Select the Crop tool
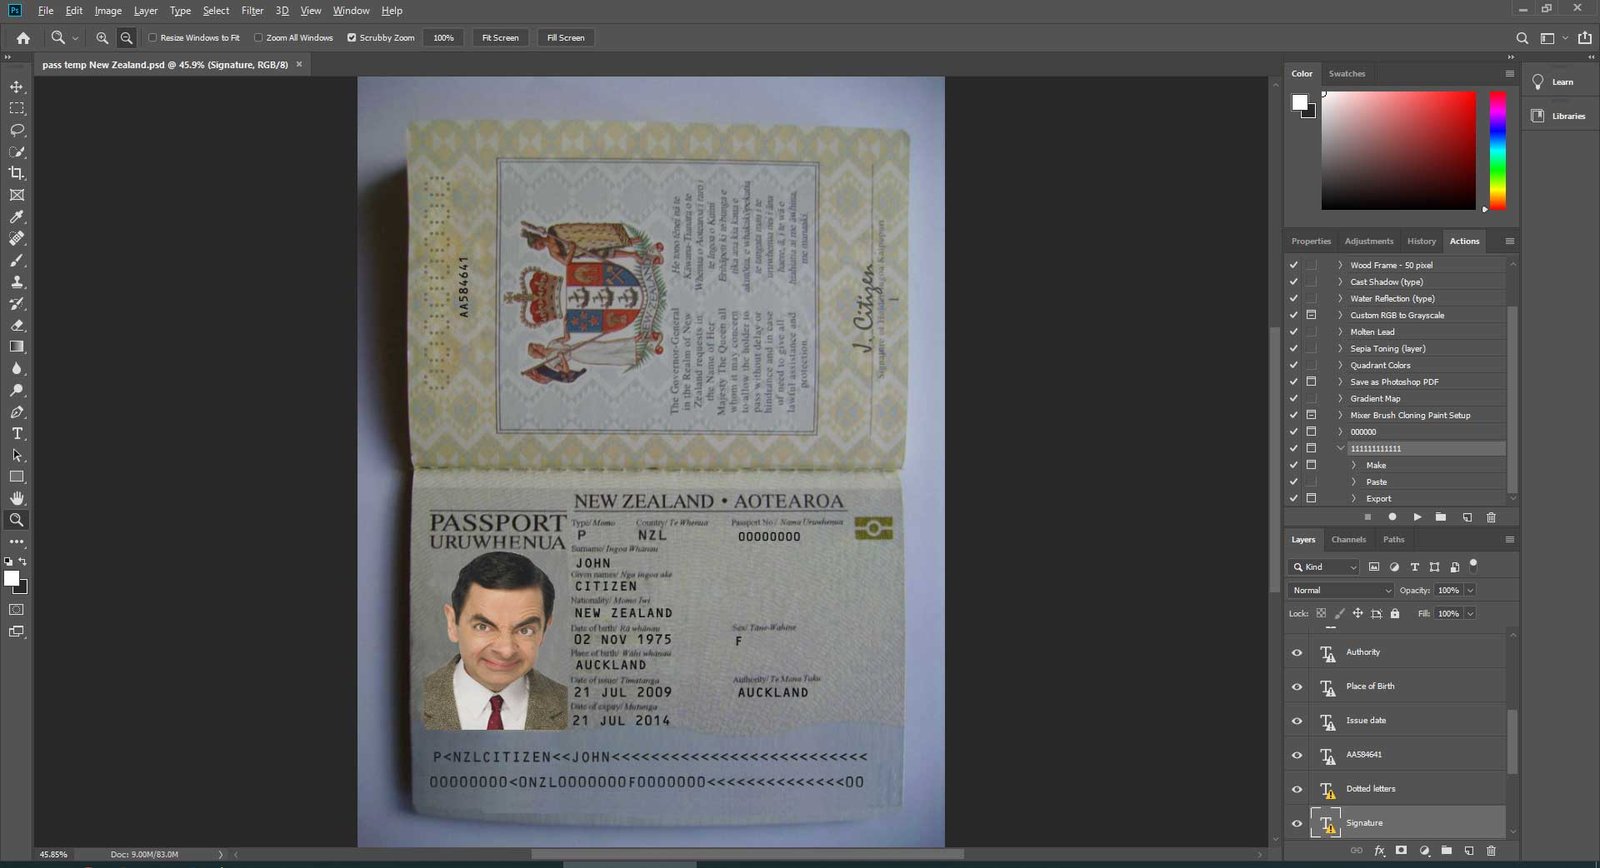 [x=17, y=173]
